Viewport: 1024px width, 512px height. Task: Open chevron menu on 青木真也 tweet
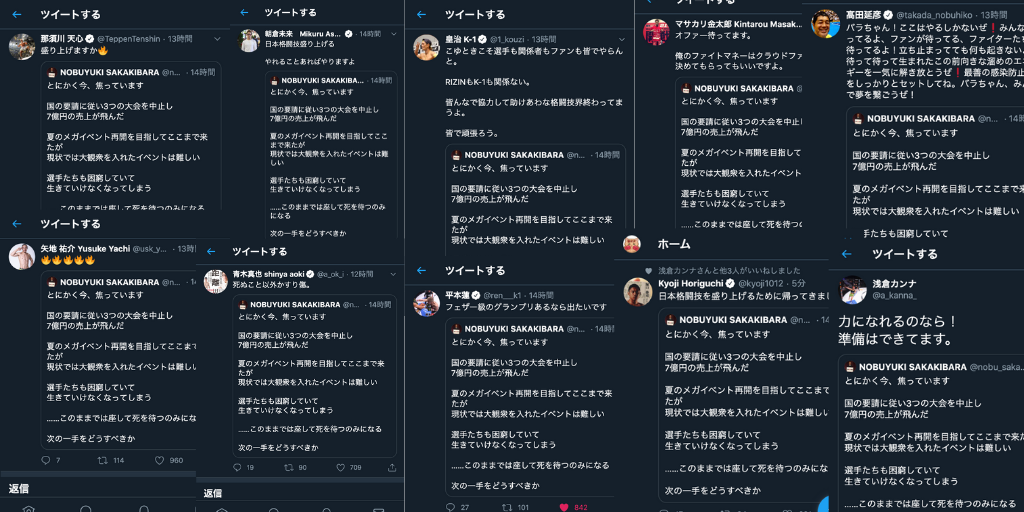point(393,274)
